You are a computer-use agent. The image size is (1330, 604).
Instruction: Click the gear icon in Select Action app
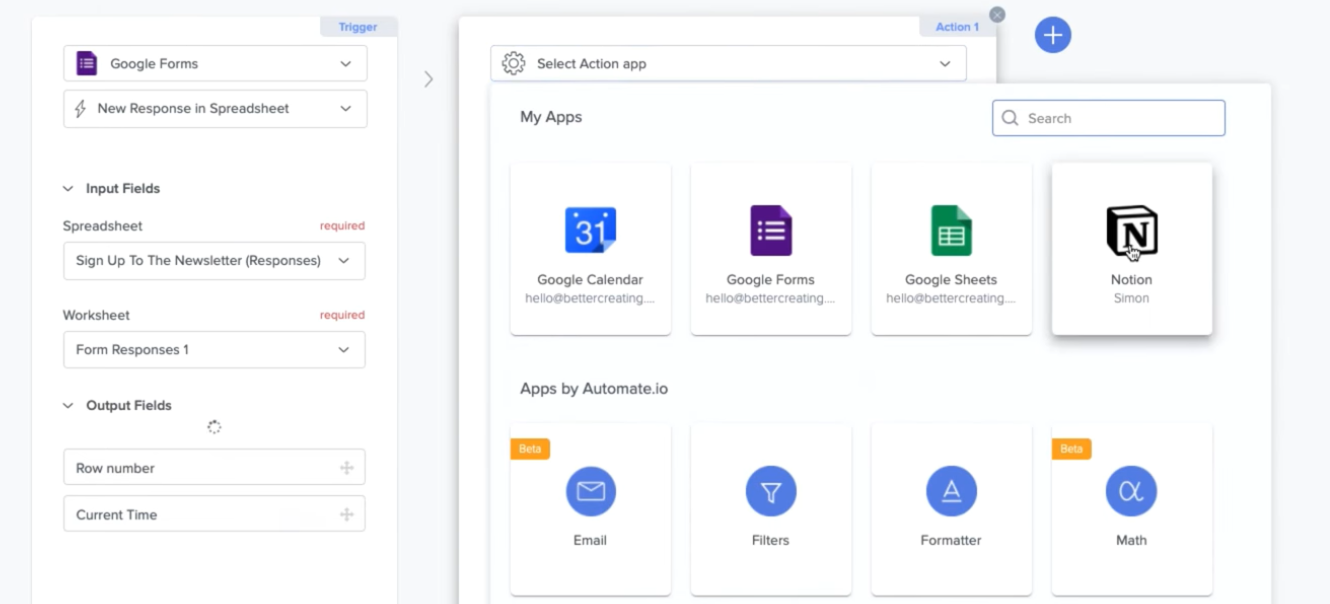[x=513, y=63]
